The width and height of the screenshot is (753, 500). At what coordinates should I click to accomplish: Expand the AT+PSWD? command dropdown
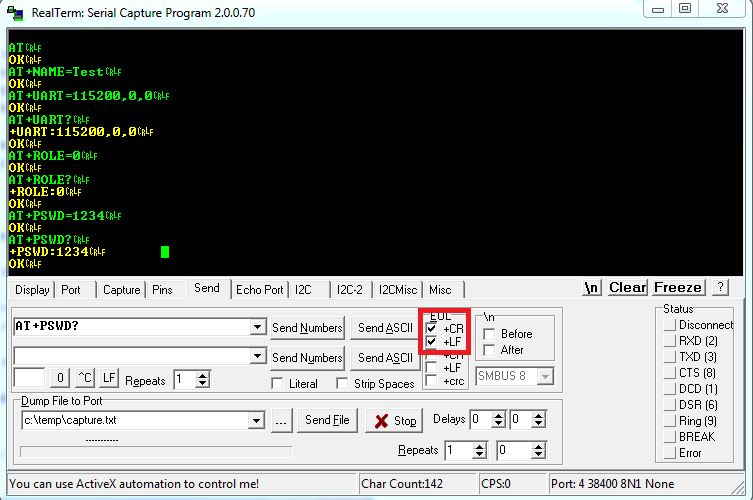pyautogui.click(x=257, y=327)
